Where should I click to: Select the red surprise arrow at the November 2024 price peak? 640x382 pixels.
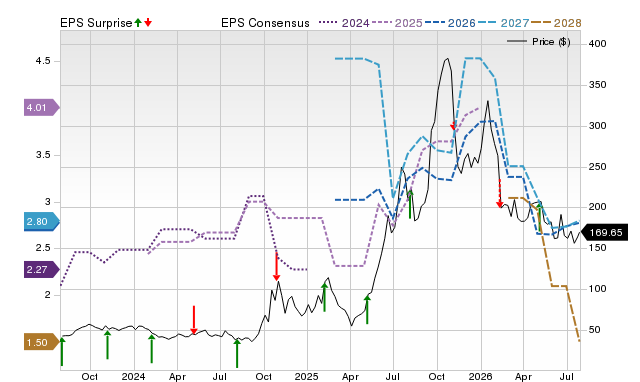(276, 266)
